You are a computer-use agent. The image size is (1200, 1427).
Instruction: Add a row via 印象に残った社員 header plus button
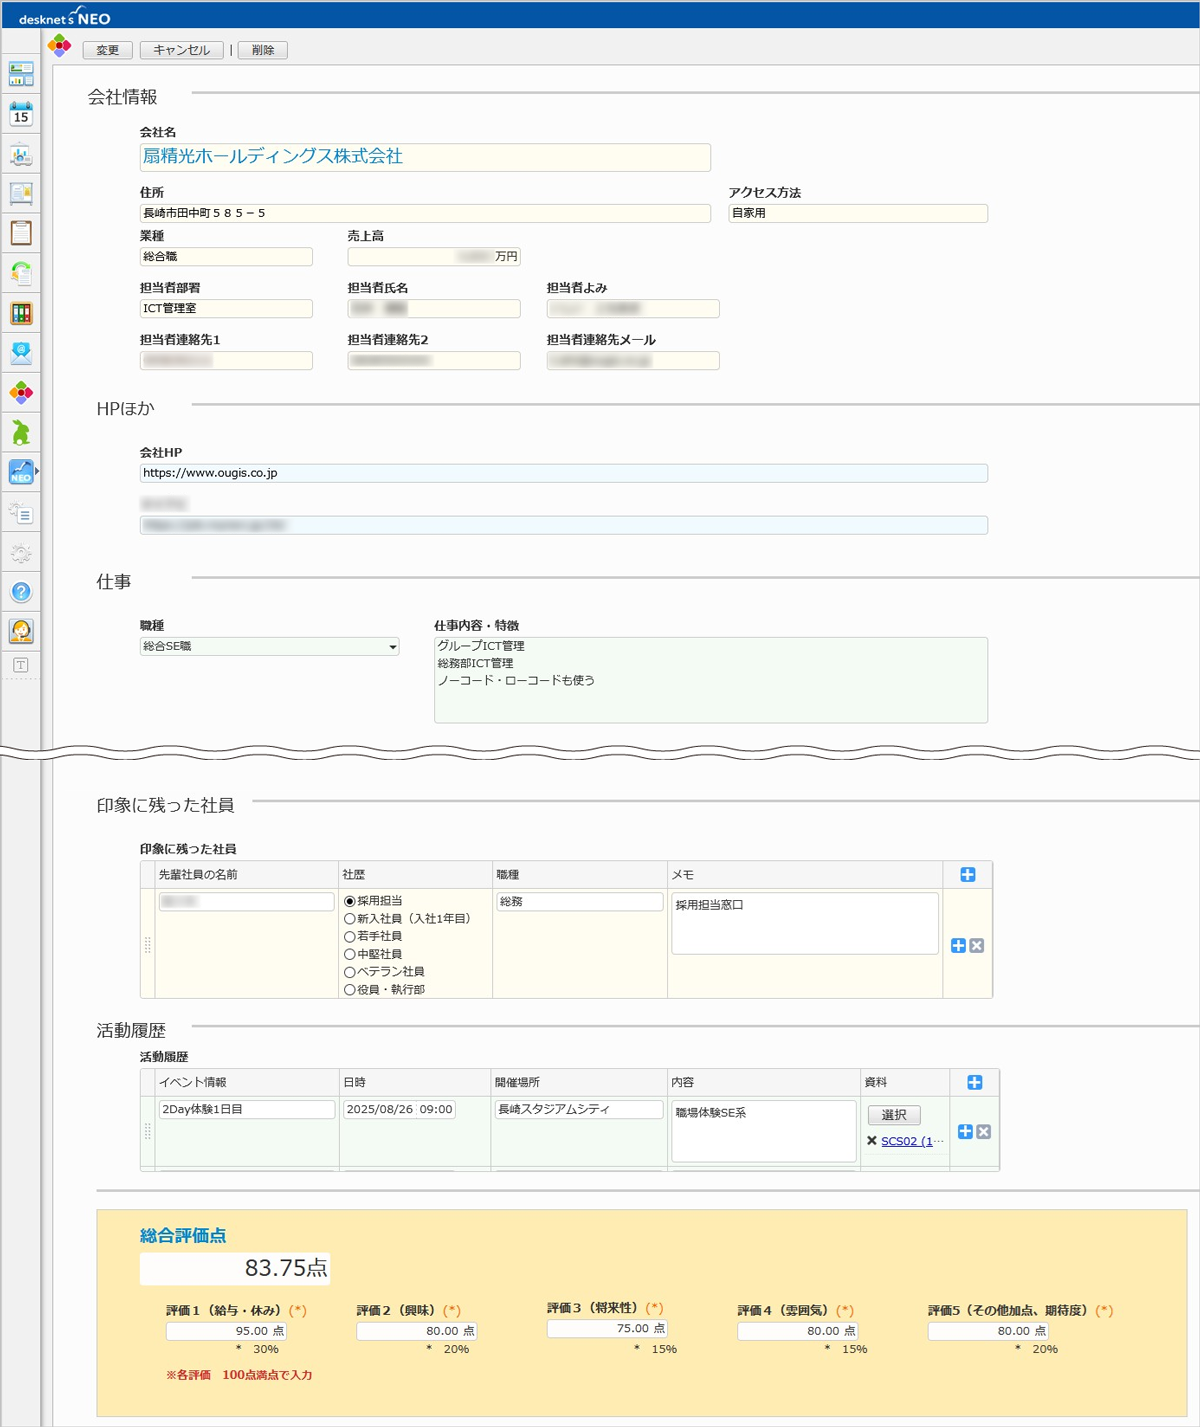point(968,875)
